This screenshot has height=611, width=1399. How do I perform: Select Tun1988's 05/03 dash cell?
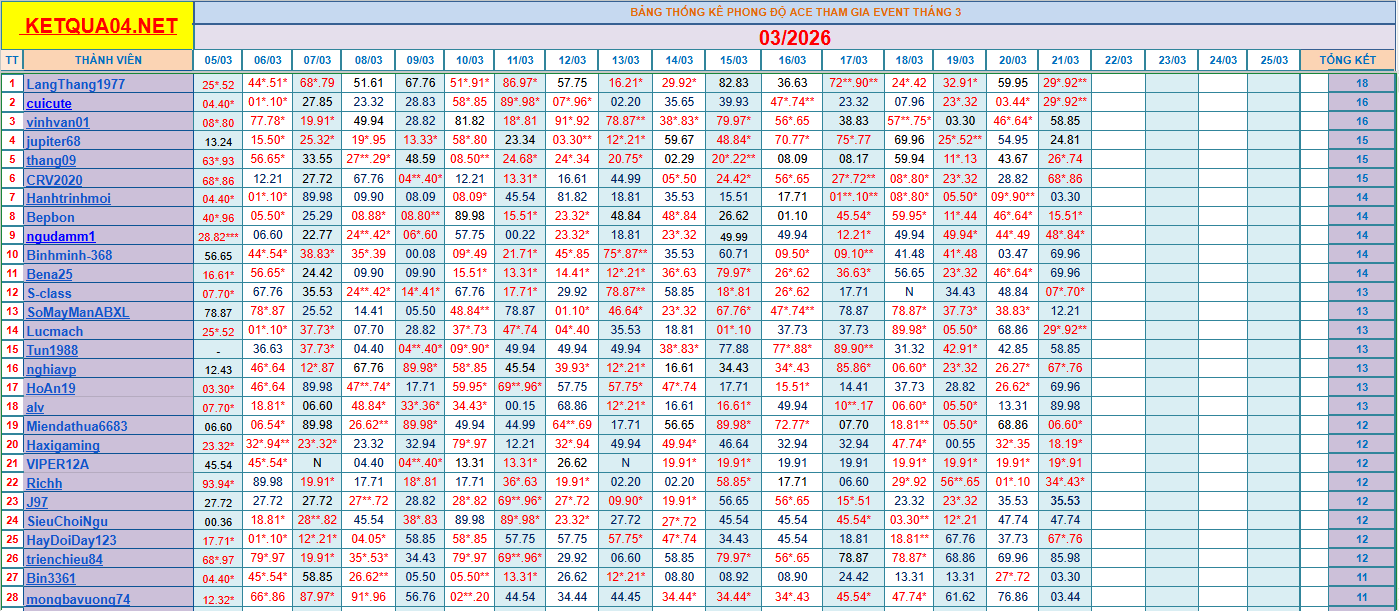point(218,350)
